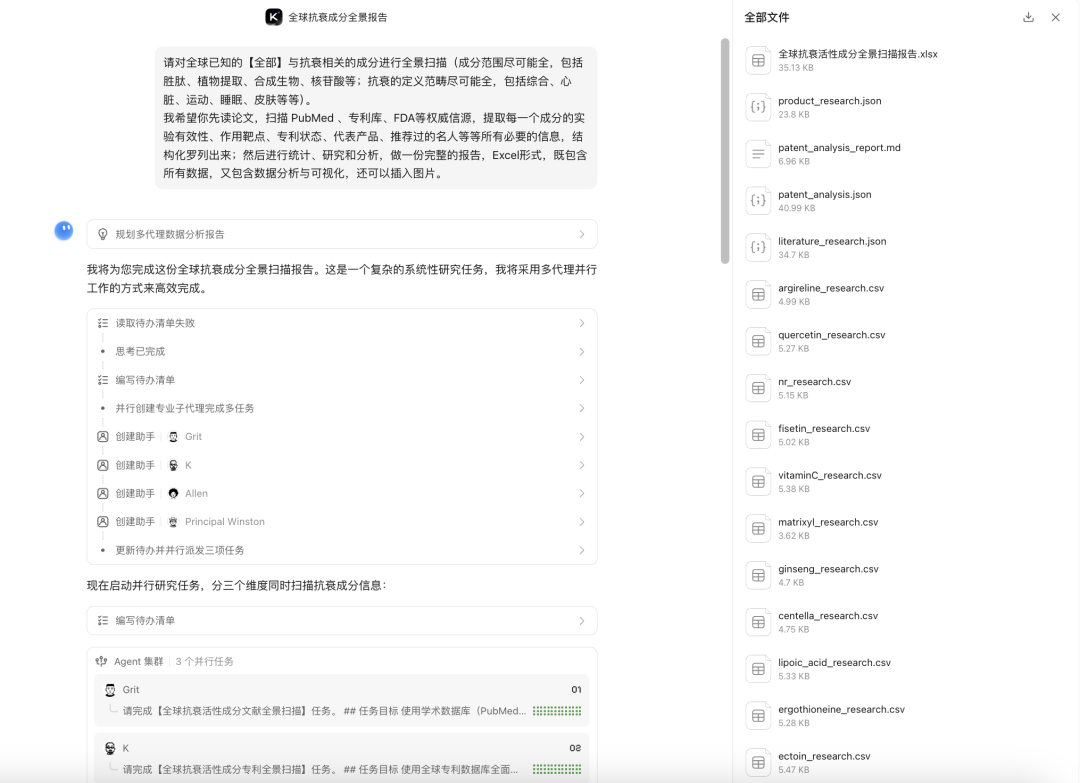Click the progress dots on K task card
The image size is (1080, 783).
tap(557, 769)
